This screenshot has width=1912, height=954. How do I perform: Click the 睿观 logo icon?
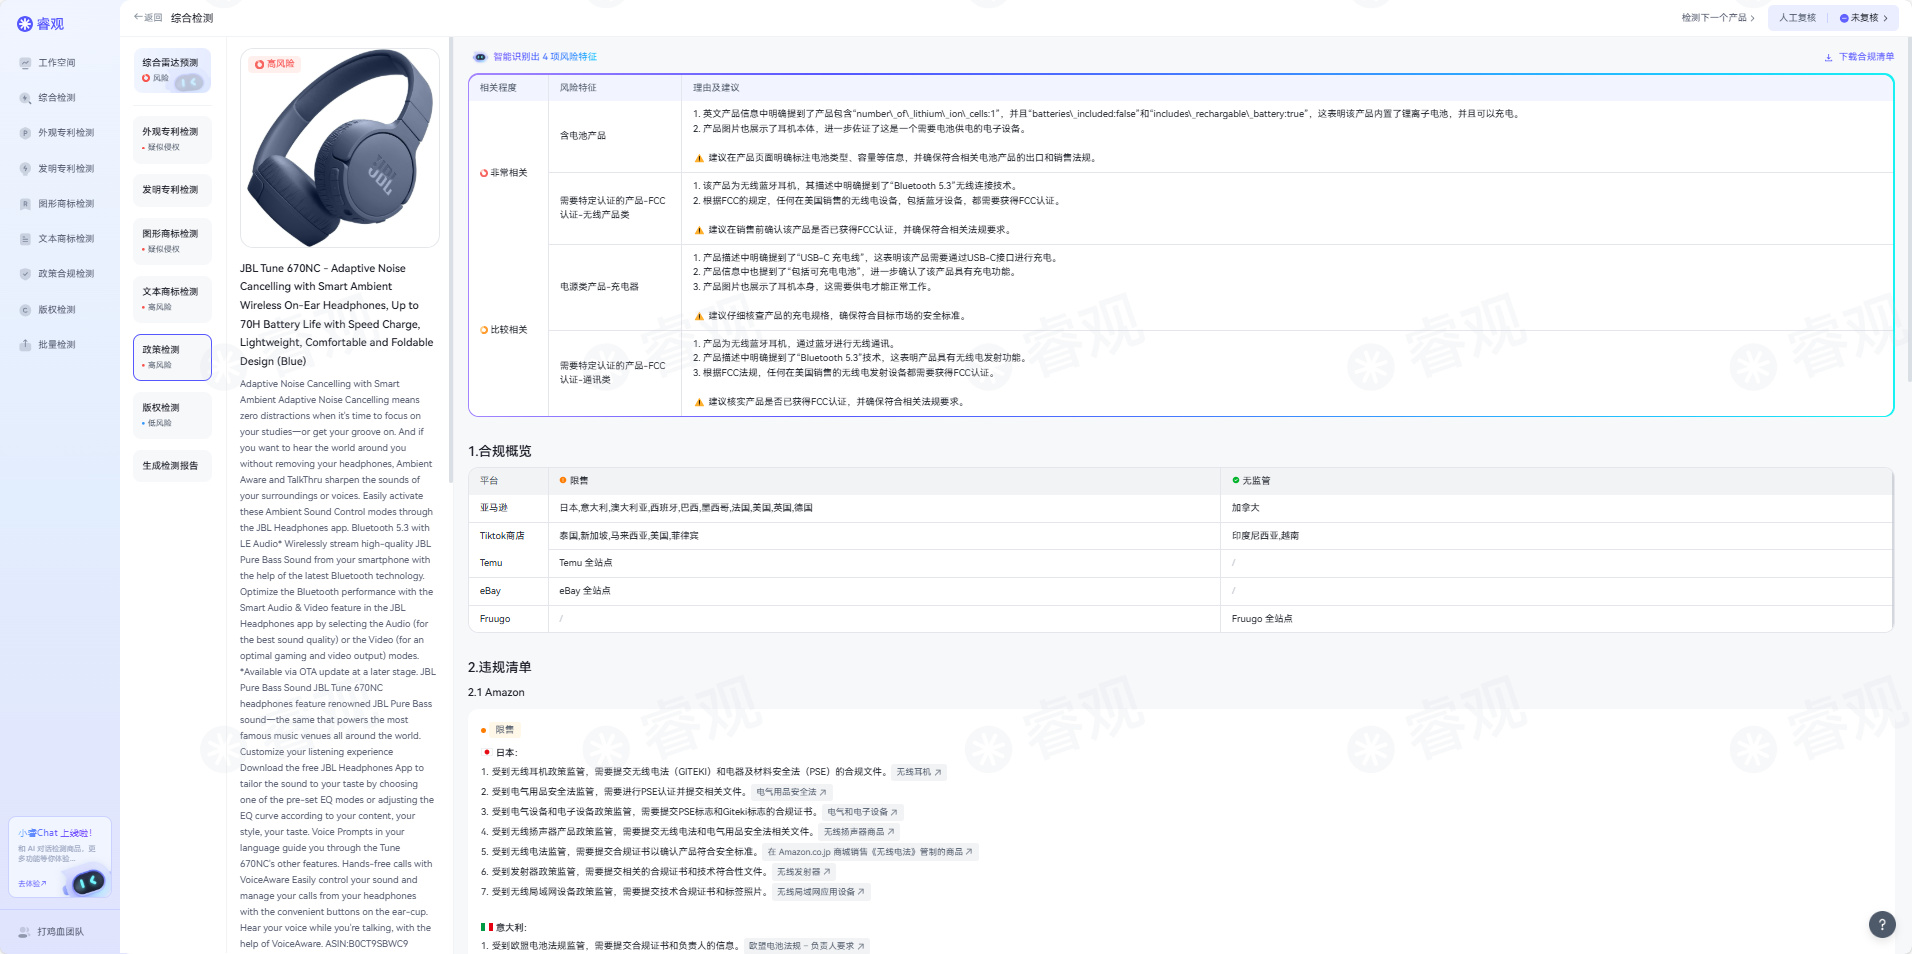pos(25,24)
